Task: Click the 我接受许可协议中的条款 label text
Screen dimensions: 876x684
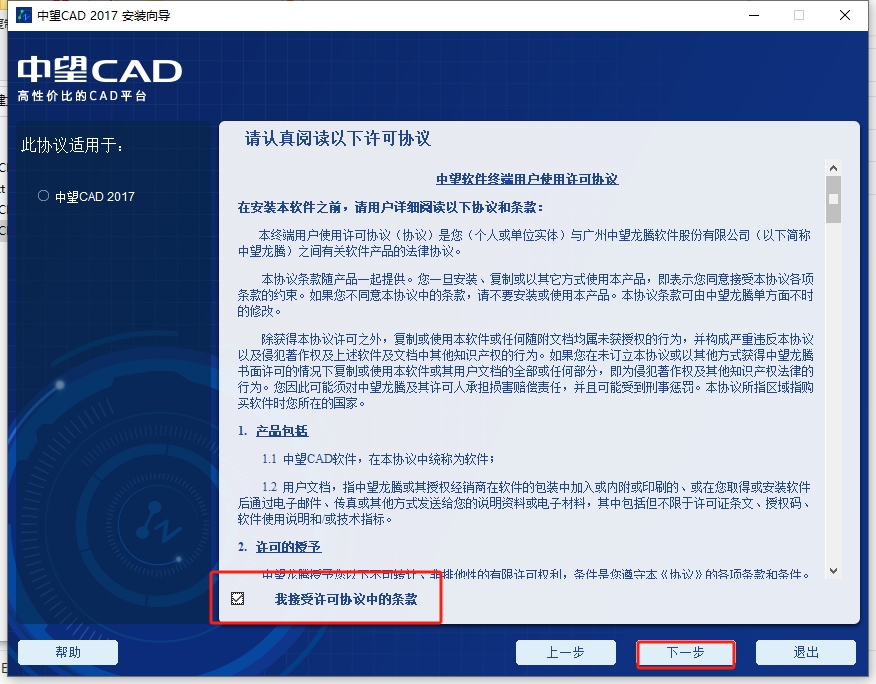Action: tap(346, 600)
